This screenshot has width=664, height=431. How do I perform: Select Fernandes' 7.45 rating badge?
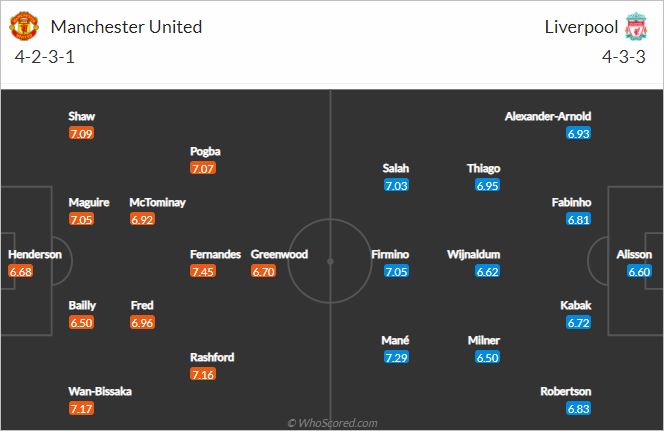[203, 271]
